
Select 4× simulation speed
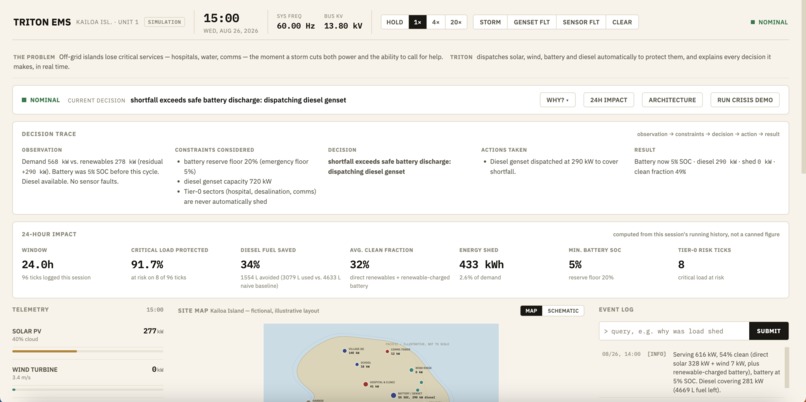(435, 22)
